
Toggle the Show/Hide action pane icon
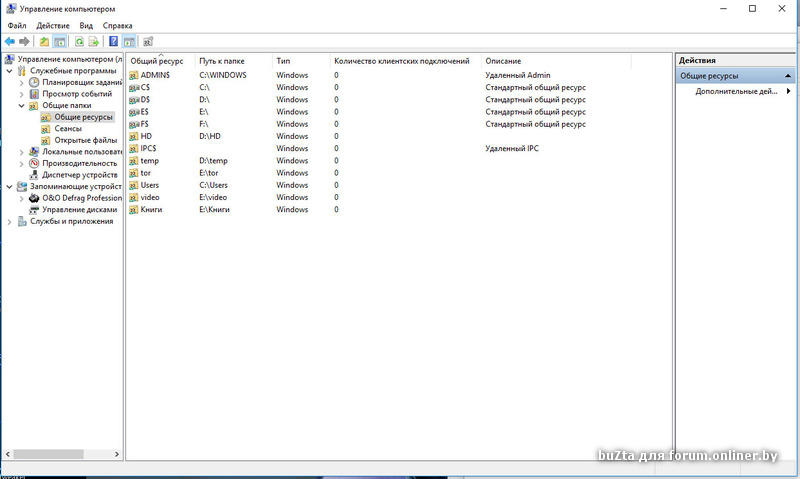(129, 41)
